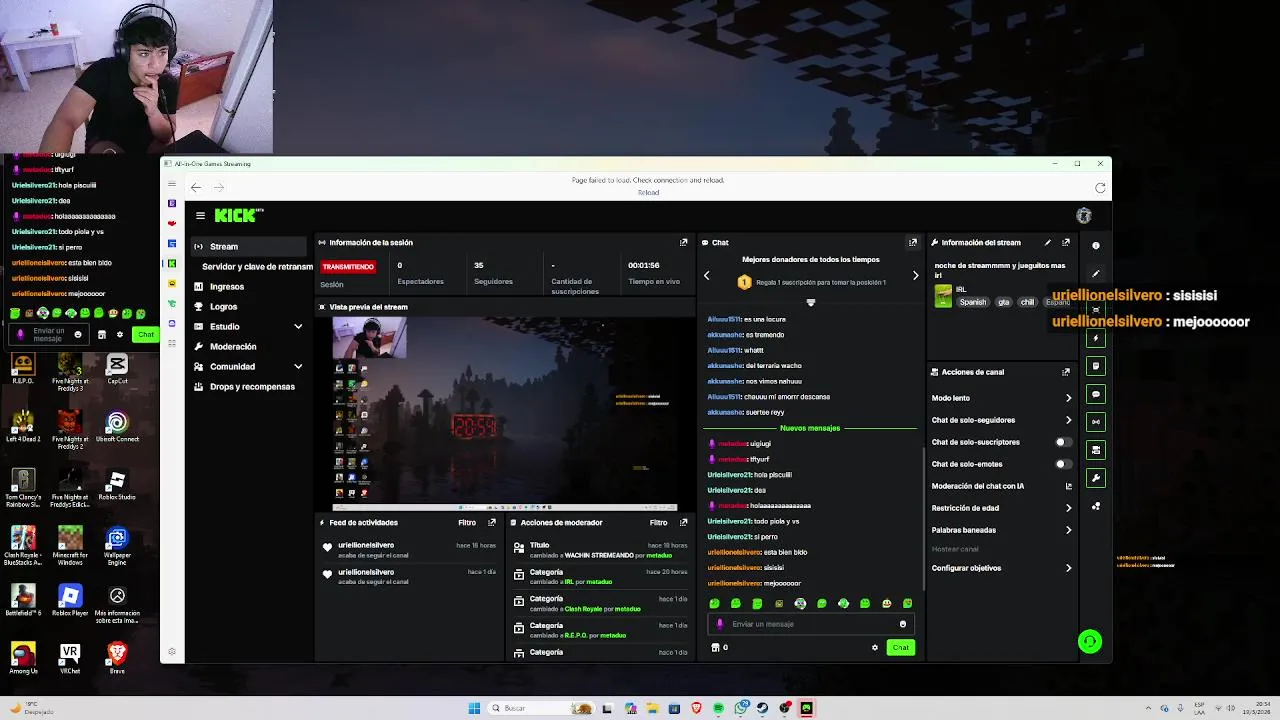Show previous top donor with left arrow
Image resolution: width=1280 pixels, height=720 pixels.
click(x=706, y=275)
